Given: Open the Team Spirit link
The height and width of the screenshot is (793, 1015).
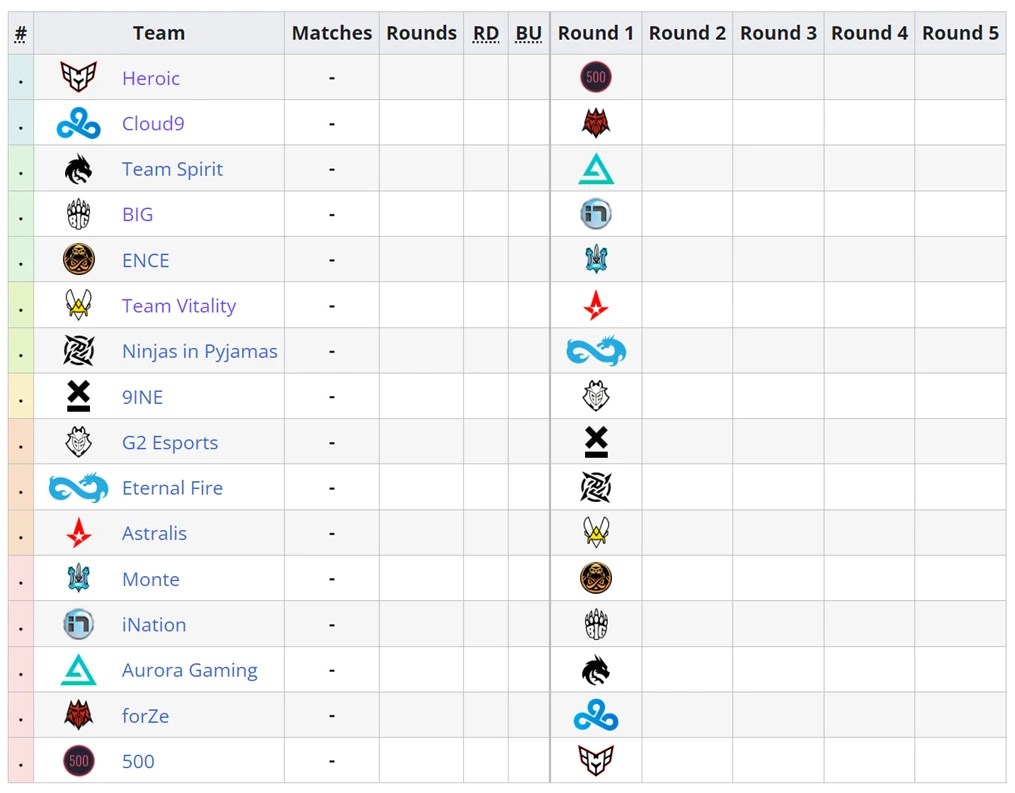Looking at the screenshot, I should point(172,169).
